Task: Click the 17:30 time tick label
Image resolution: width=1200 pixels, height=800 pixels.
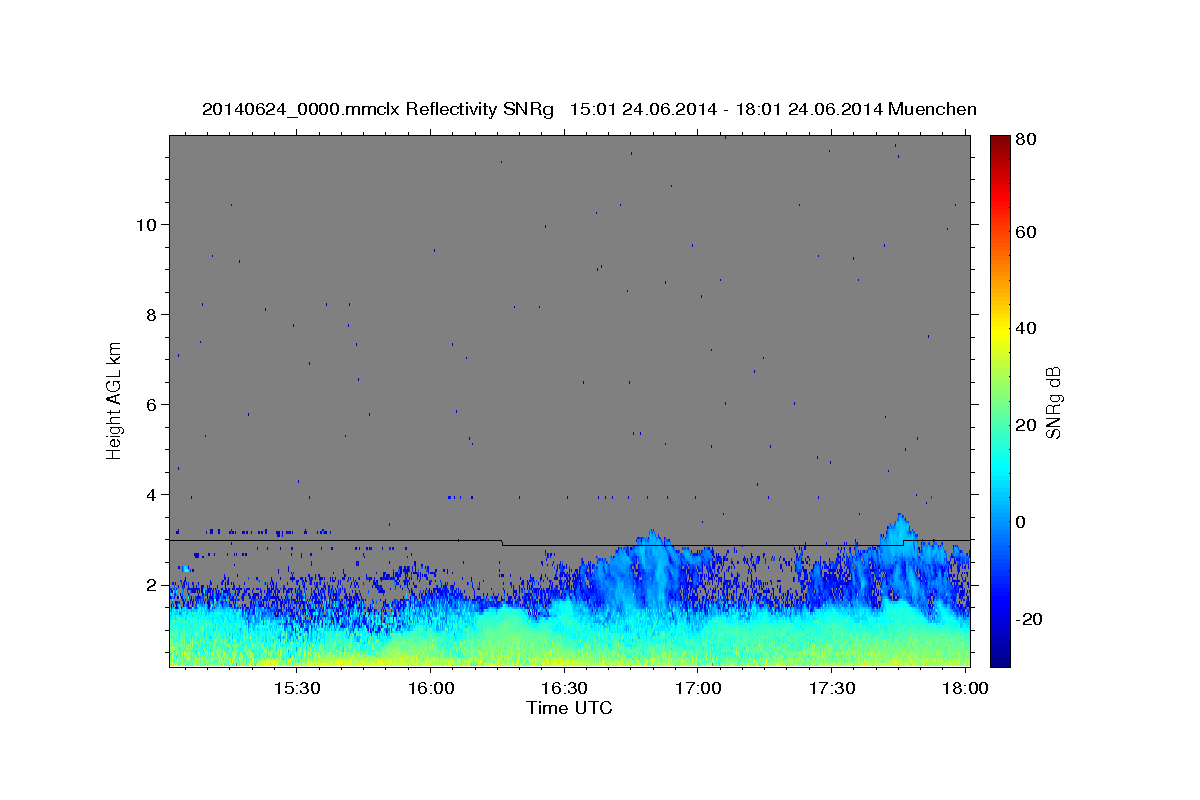Action: pos(831,688)
